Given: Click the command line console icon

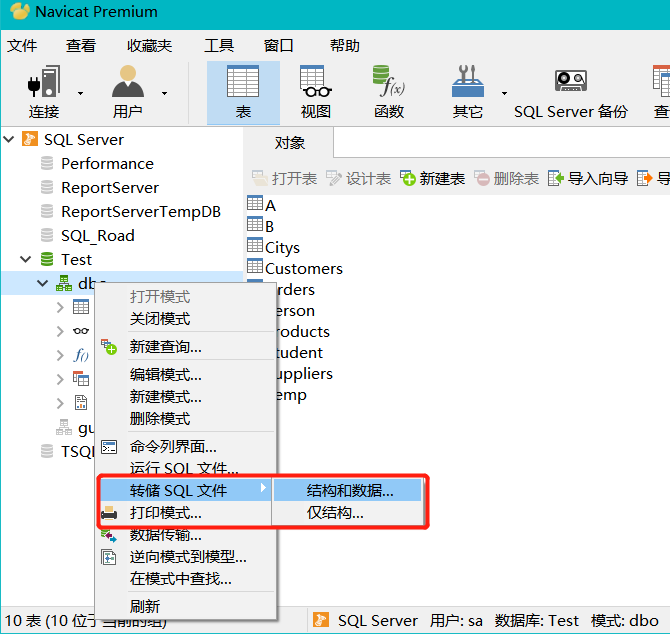Looking at the screenshot, I should [109, 447].
